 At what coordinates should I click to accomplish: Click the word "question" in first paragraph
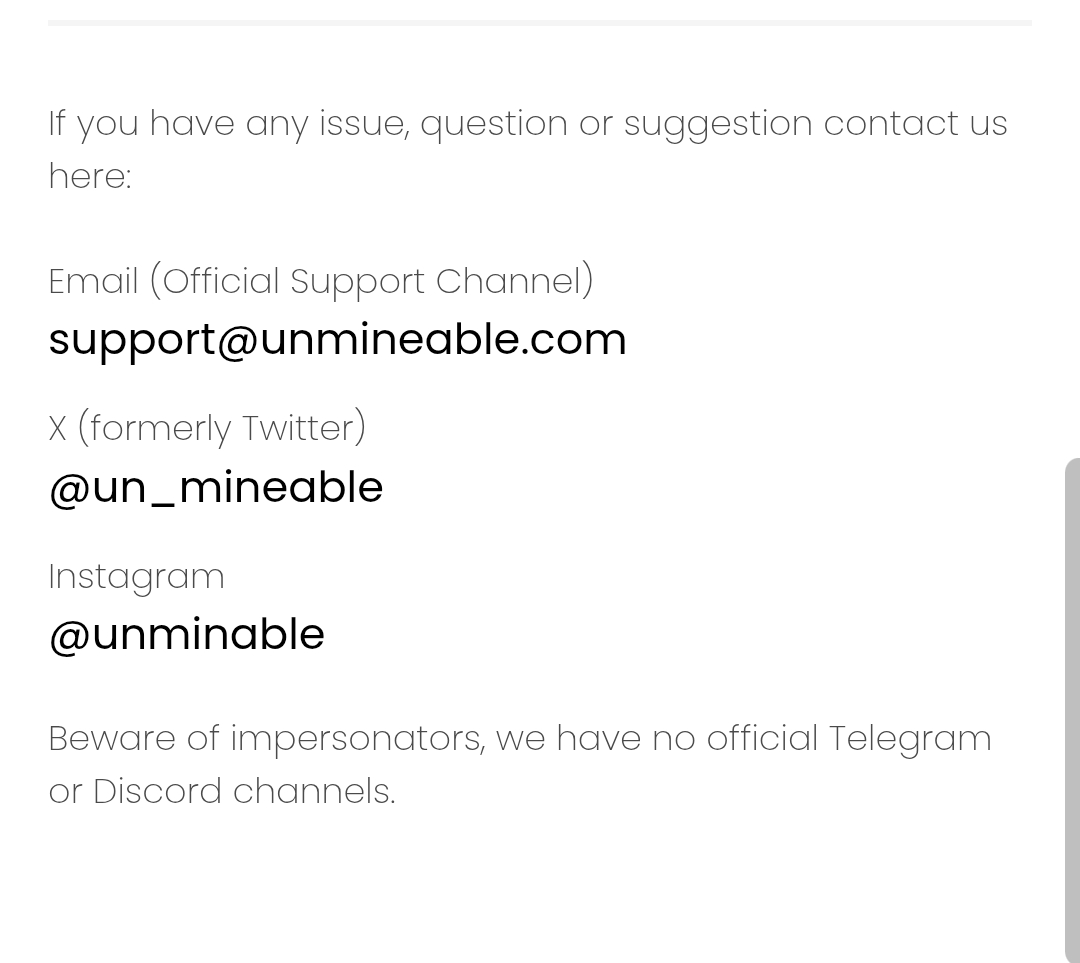tap(494, 123)
